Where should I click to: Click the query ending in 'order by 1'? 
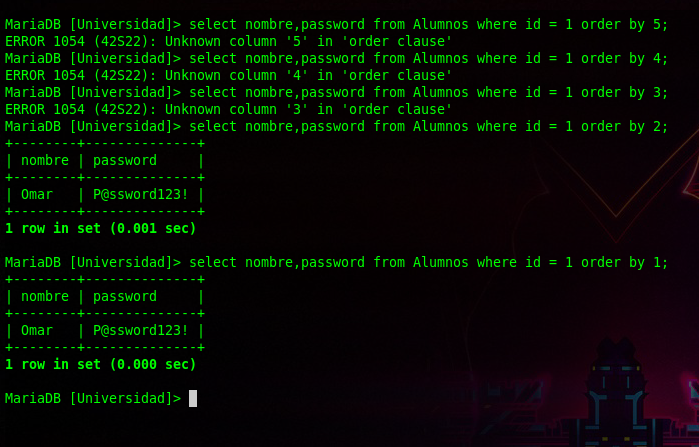[x=428, y=262]
